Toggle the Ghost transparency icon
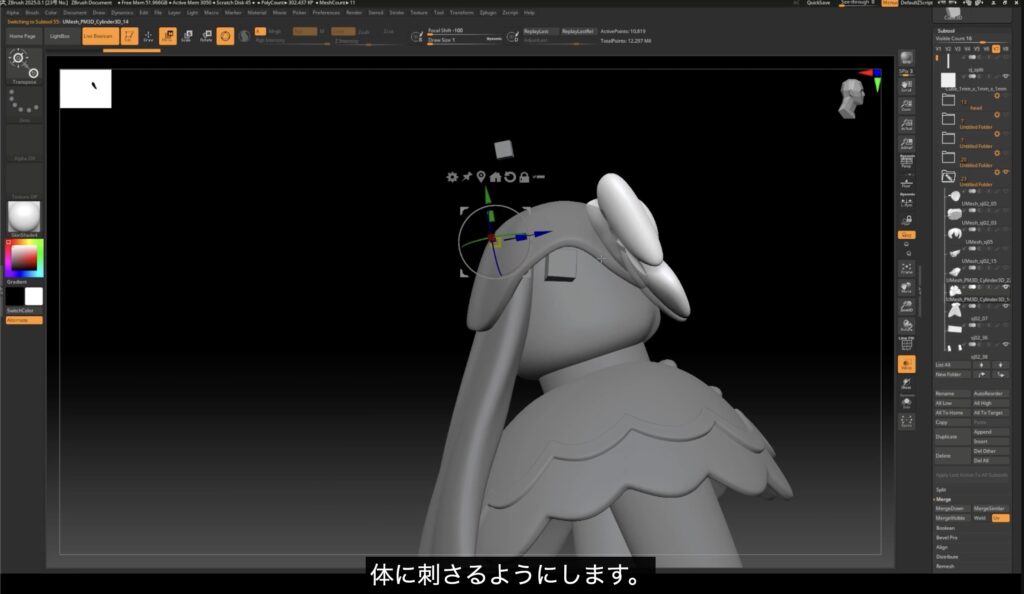The width and height of the screenshot is (1024, 594). tap(906, 384)
